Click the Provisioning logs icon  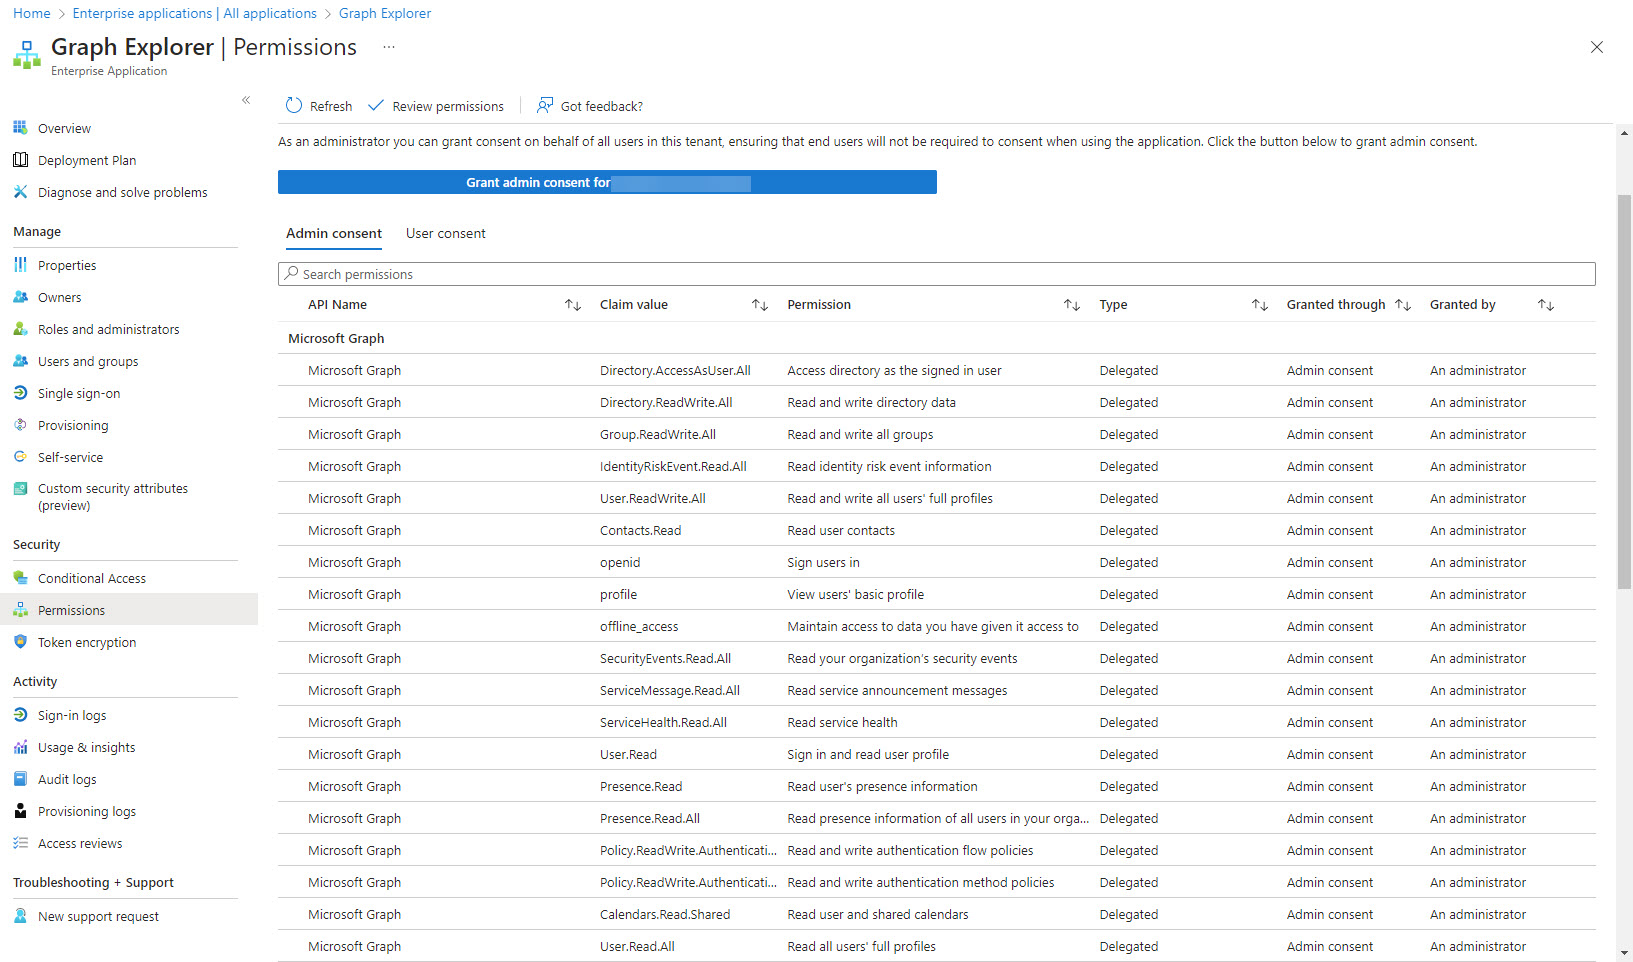(x=20, y=811)
